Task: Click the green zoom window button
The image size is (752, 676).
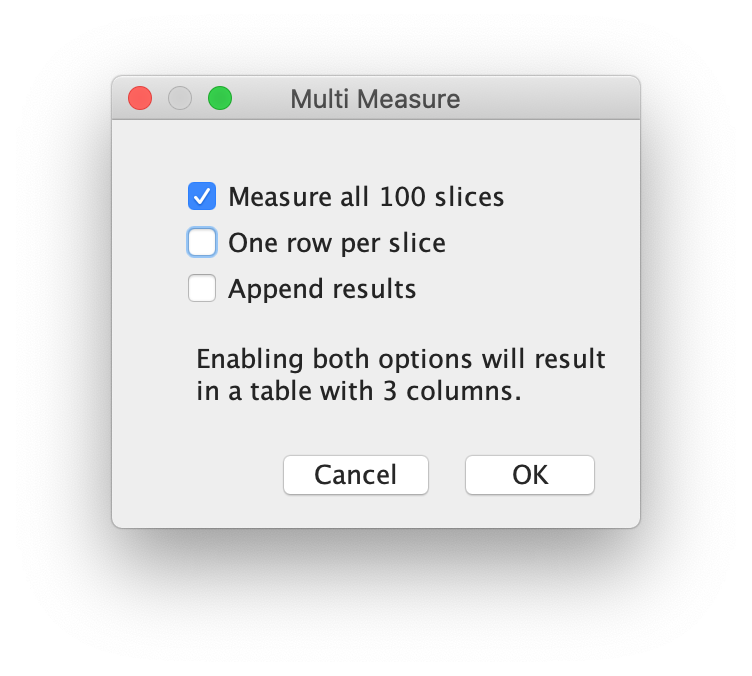Action: [x=219, y=99]
